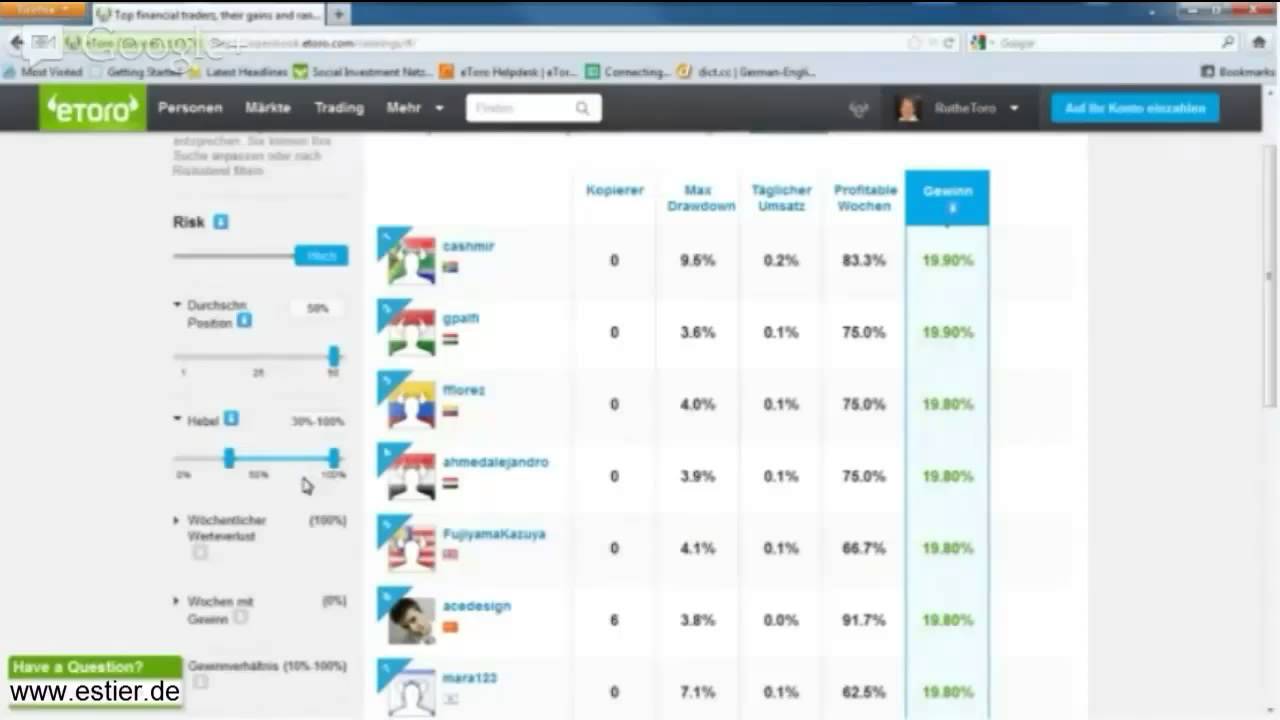Click FujiyamaKazuya's avatar picture

click(x=412, y=548)
